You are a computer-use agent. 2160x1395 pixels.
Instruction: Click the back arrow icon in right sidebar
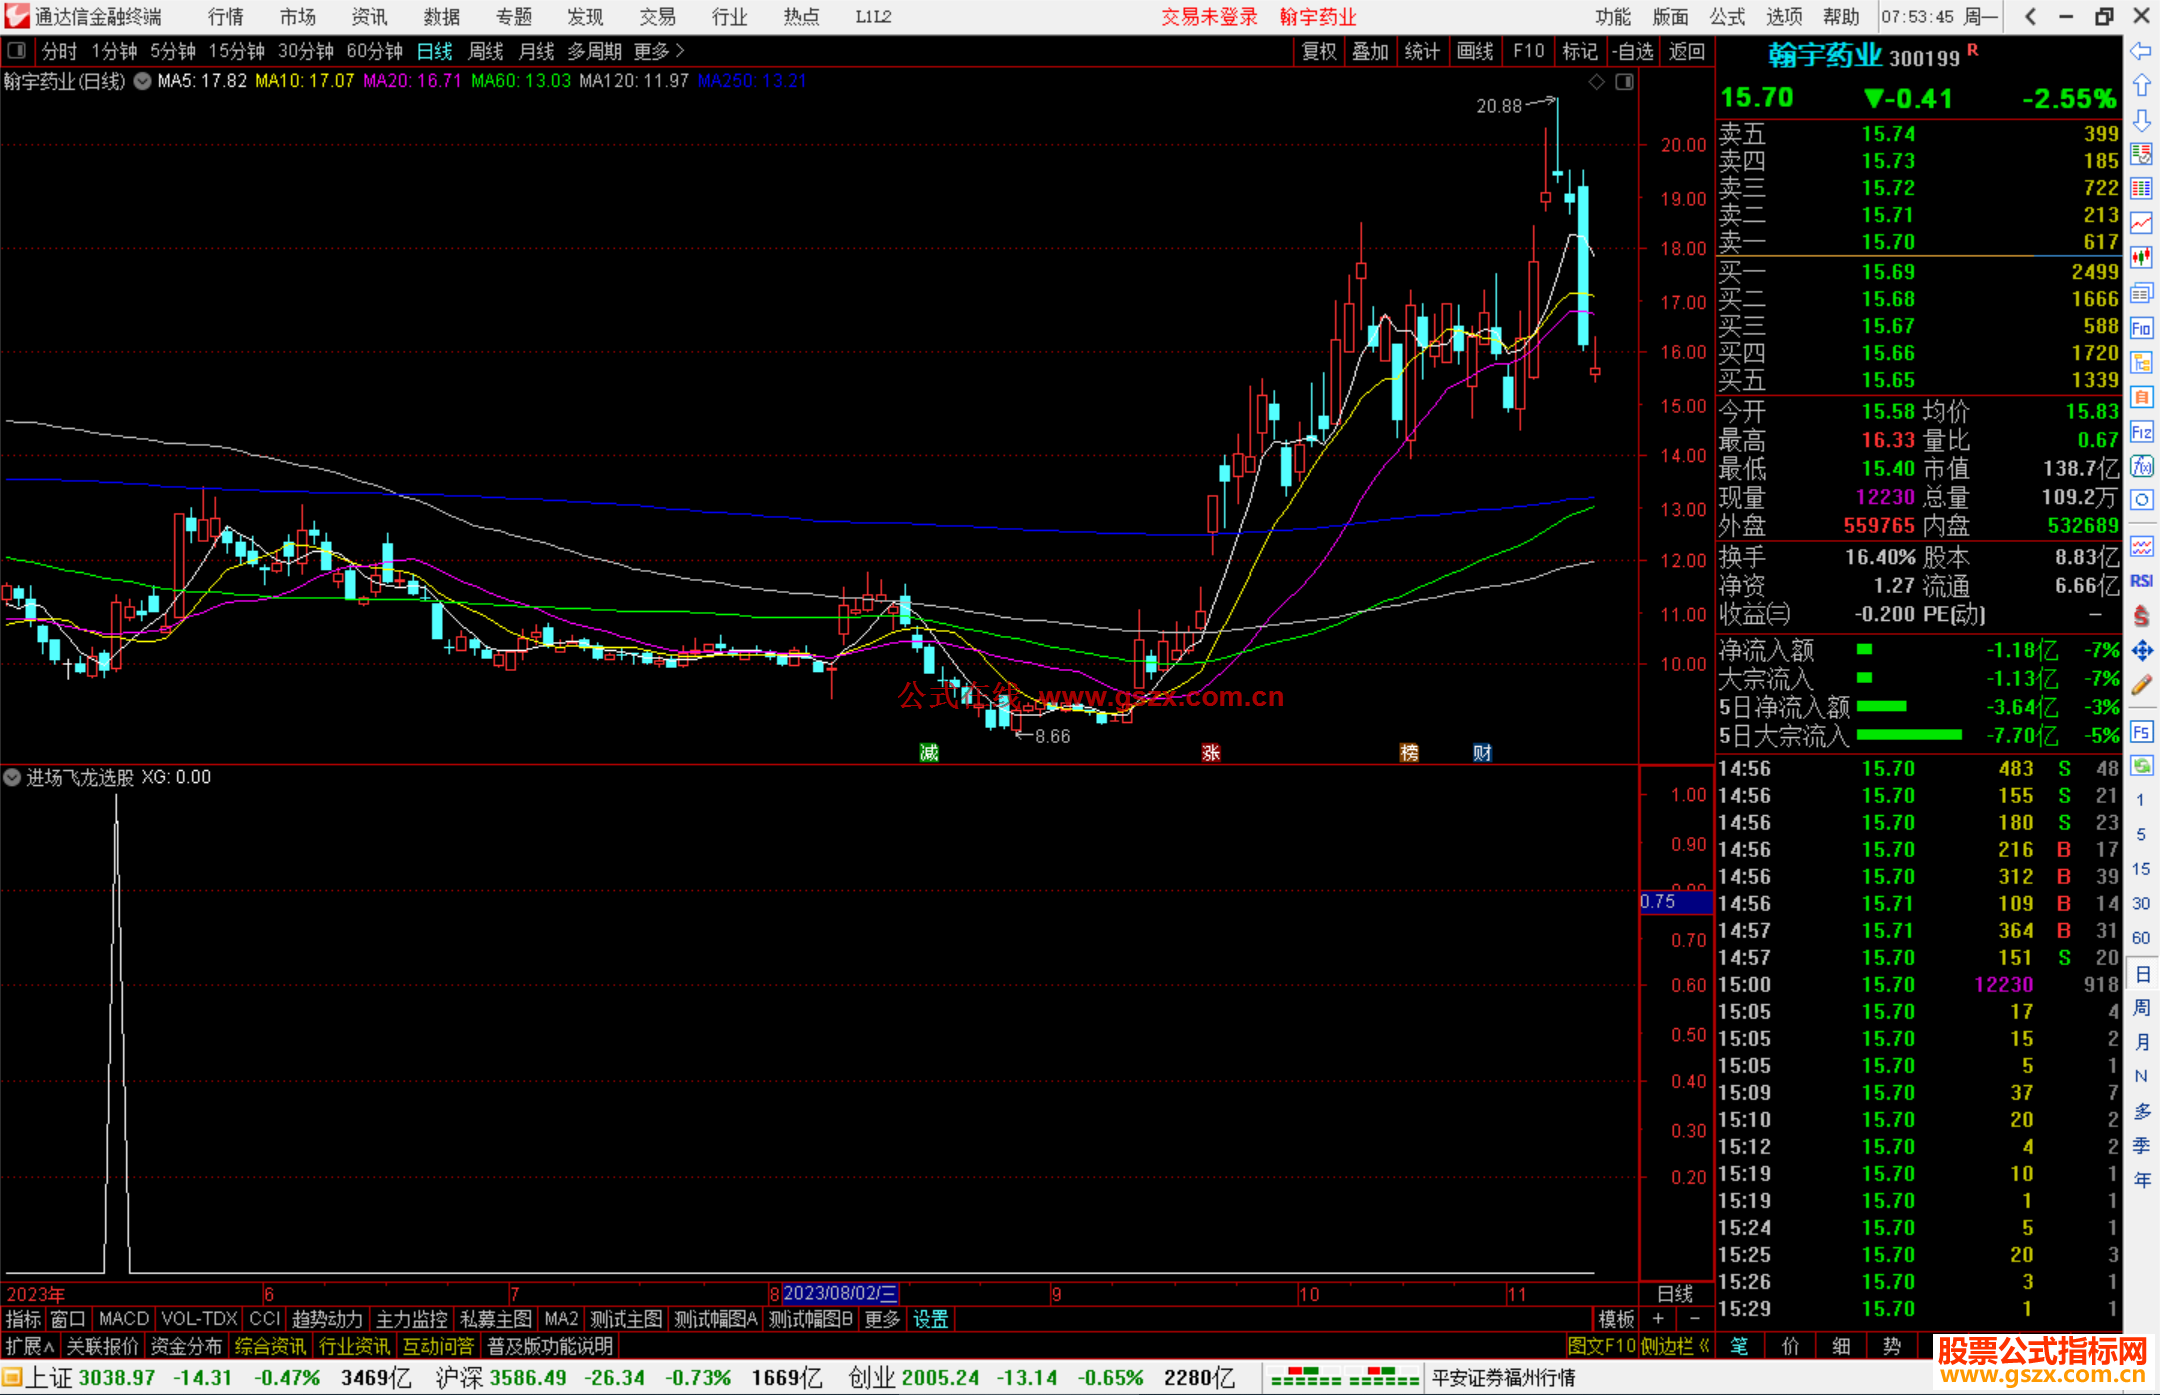click(x=2140, y=51)
